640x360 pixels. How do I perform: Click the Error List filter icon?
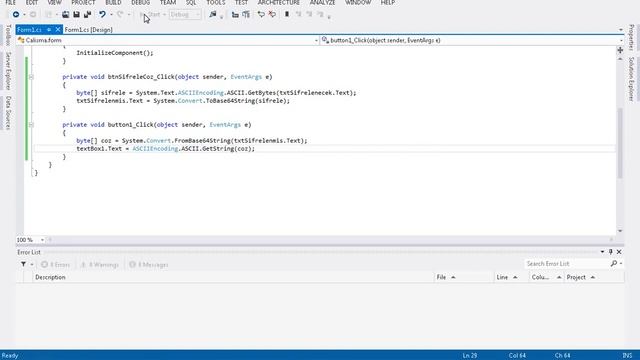click(23, 264)
